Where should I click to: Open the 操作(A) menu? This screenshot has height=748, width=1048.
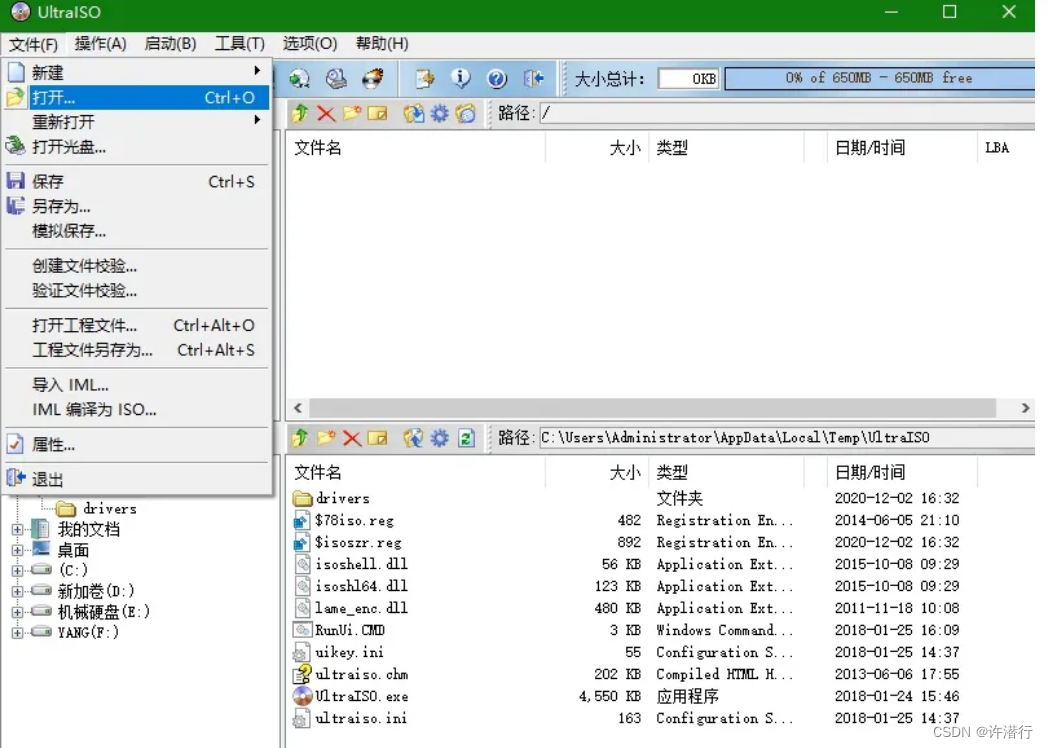point(100,44)
